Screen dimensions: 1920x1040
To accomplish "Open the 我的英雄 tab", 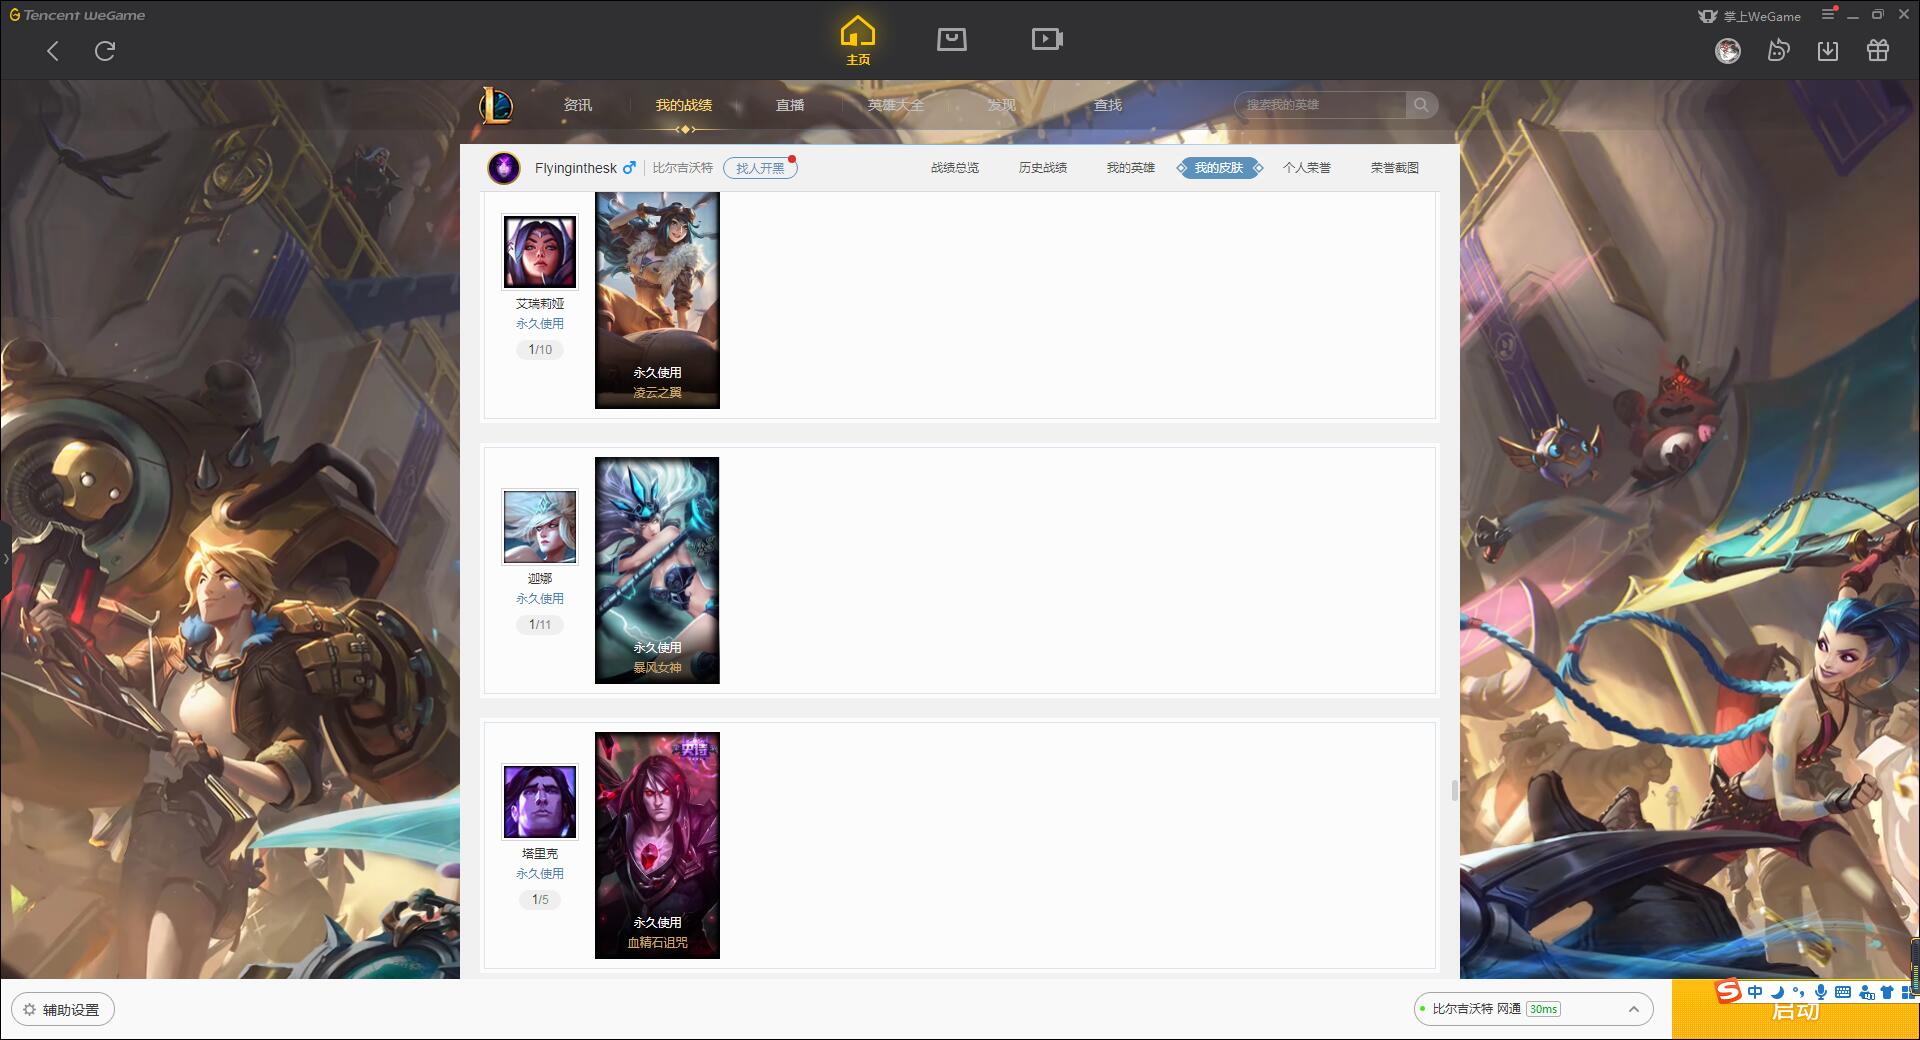I will [1131, 168].
